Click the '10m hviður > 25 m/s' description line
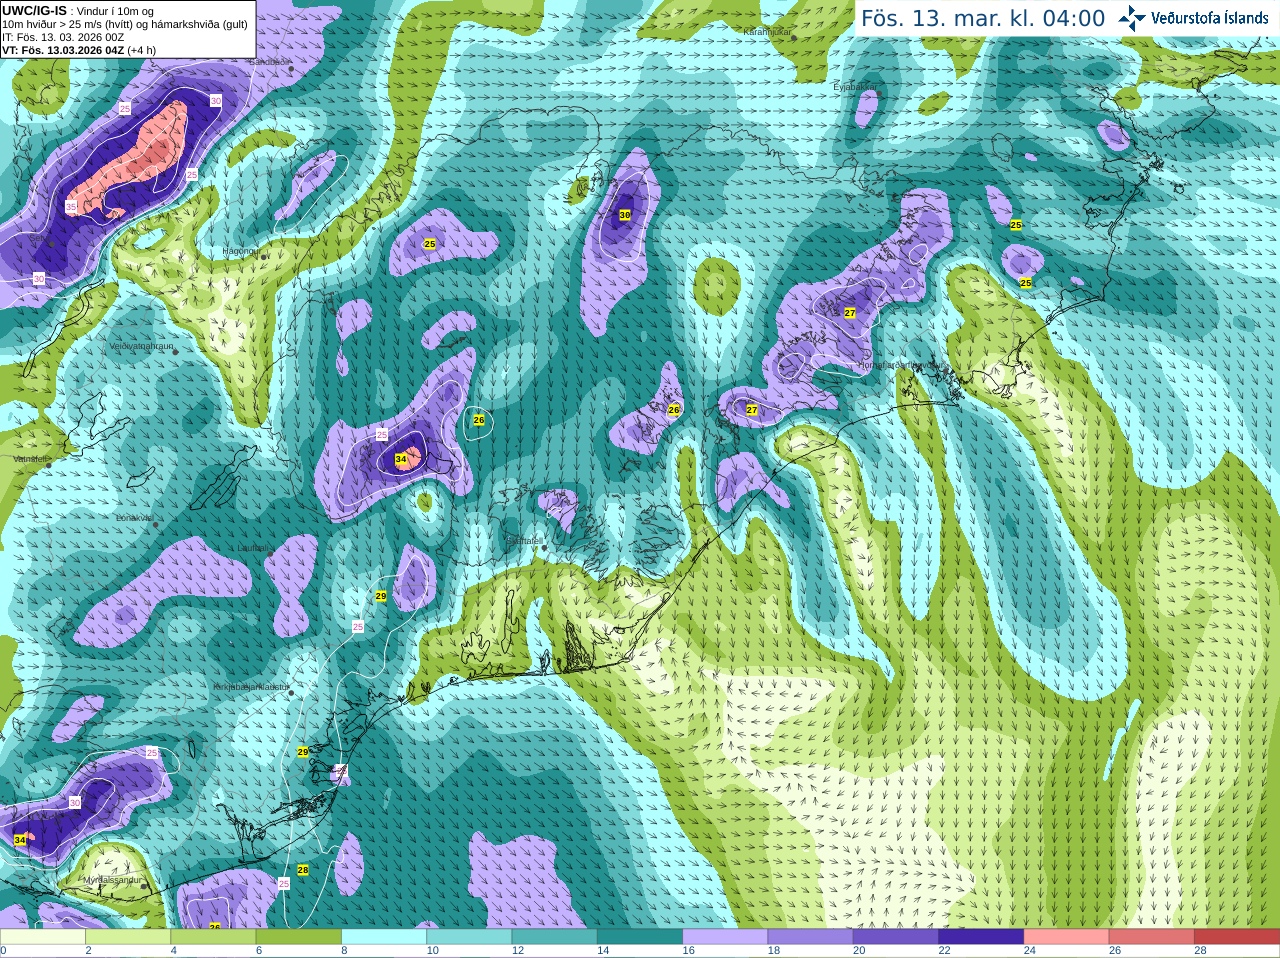 coord(125,24)
